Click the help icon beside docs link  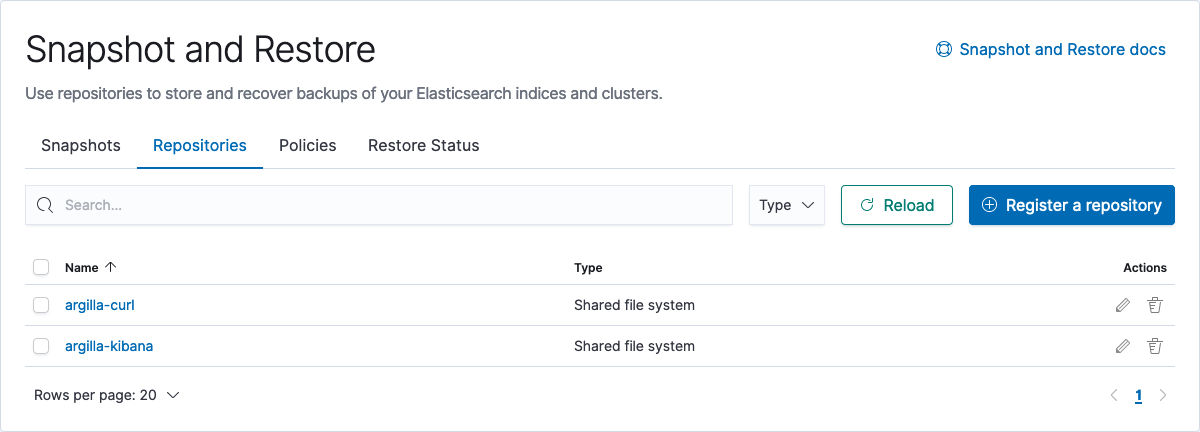(x=943, y=49)
